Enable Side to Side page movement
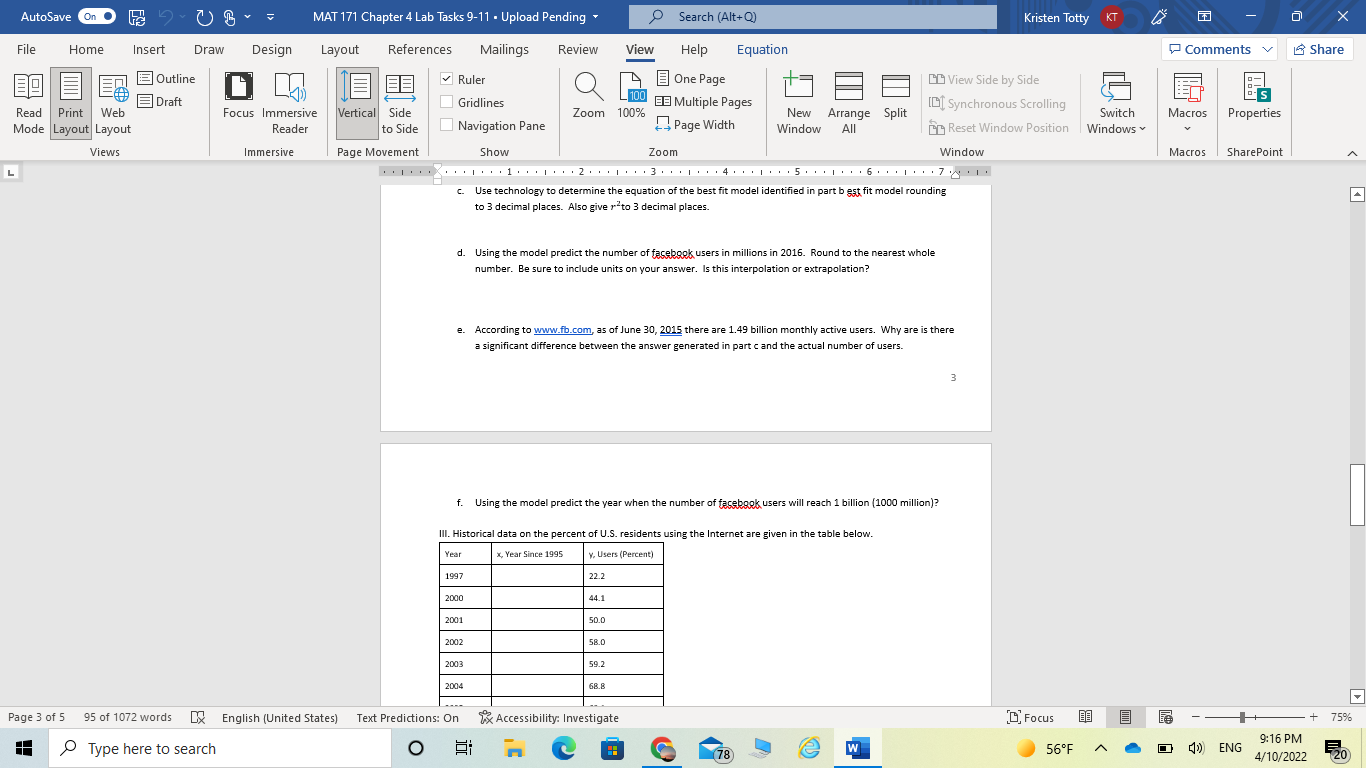 tap(399, 102)
